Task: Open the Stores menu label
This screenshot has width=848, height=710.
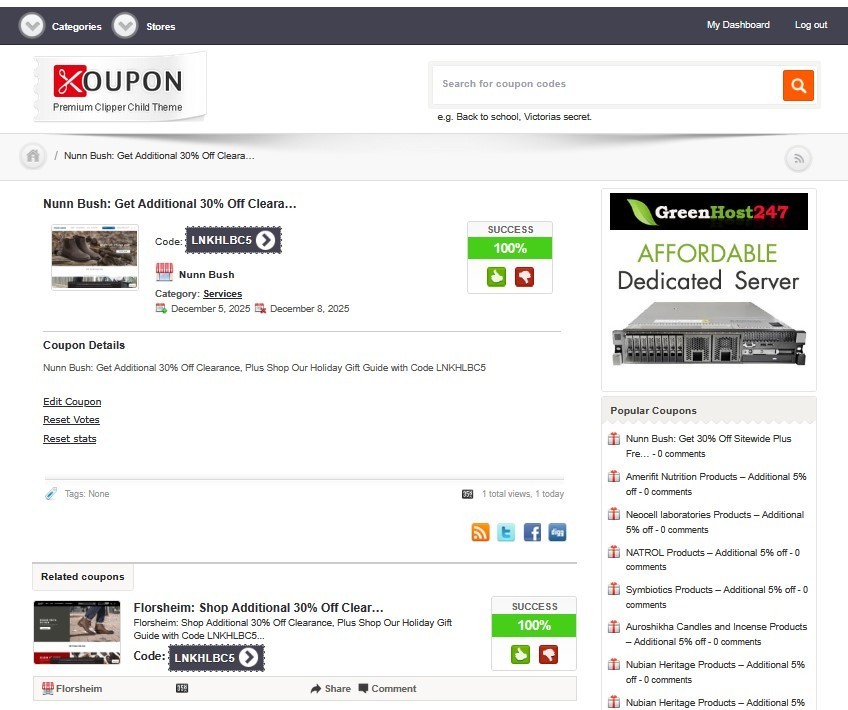Action: tap(161, 26)
